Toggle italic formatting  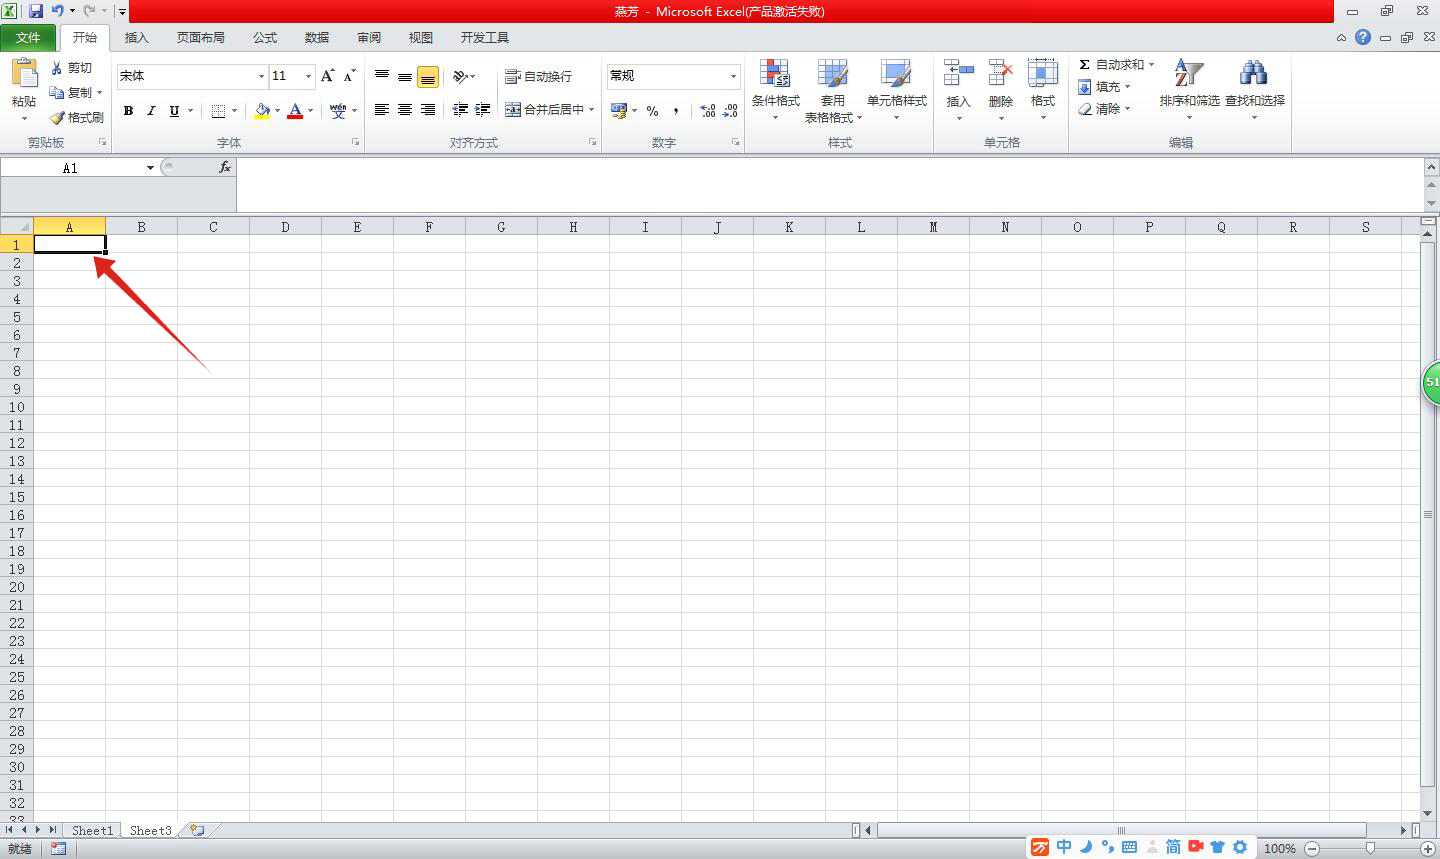(151, 111)
